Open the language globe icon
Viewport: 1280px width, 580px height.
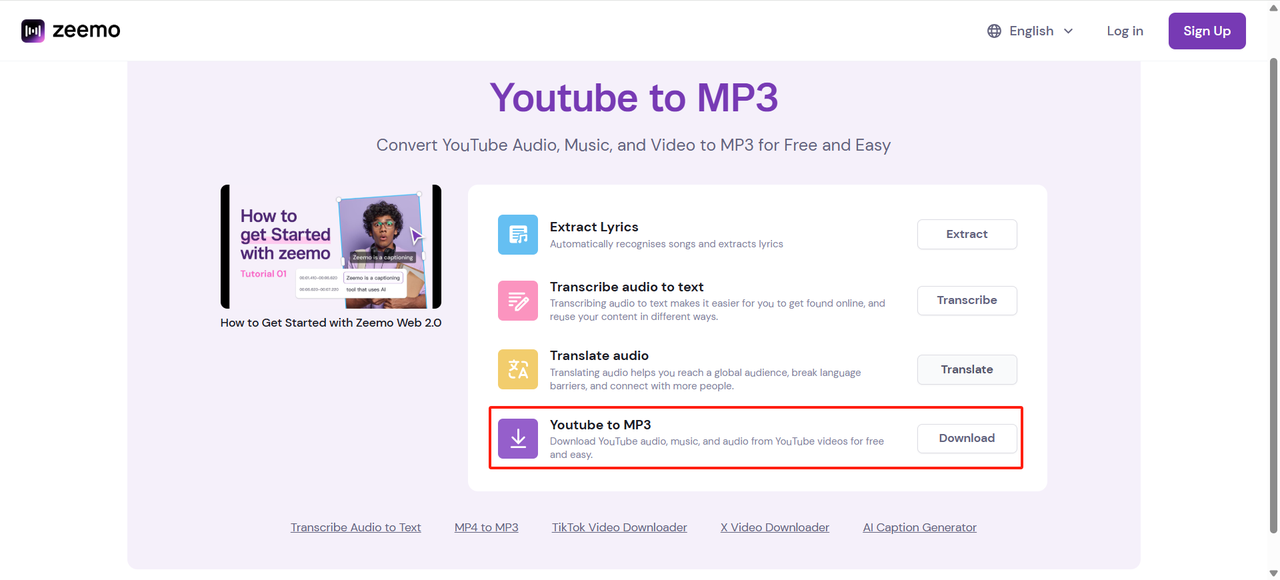tap(994, 30)
